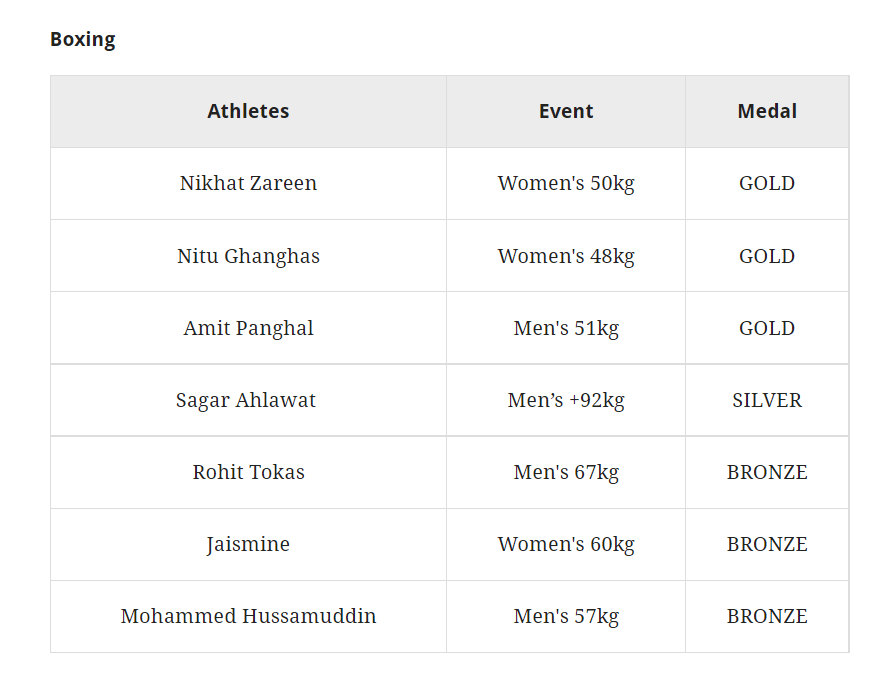Viewport: 882px width, 673px height.
Task: Select the Men's +92kg event text
Action: [566, 400]
